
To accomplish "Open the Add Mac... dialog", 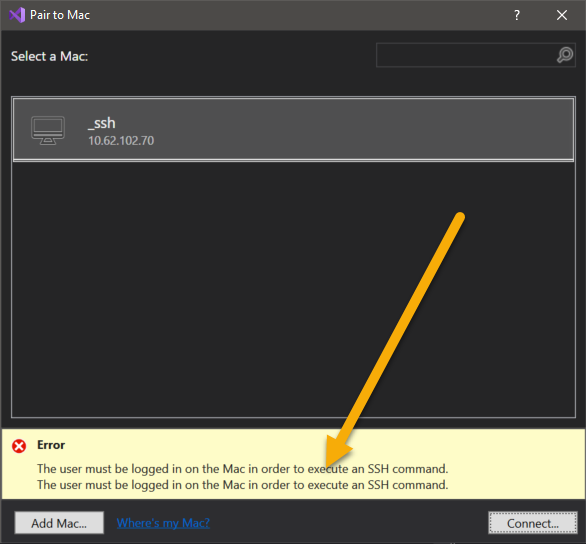I will click(59, 523).
